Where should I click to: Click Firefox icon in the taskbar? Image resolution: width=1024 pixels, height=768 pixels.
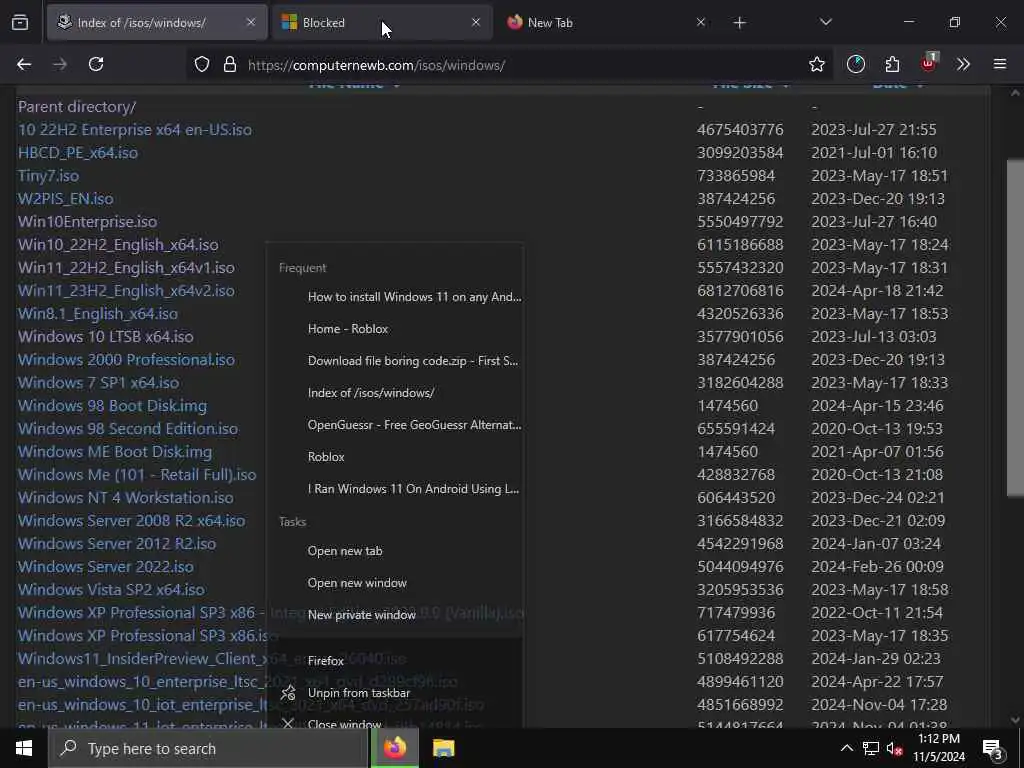[x=394, y=748]
